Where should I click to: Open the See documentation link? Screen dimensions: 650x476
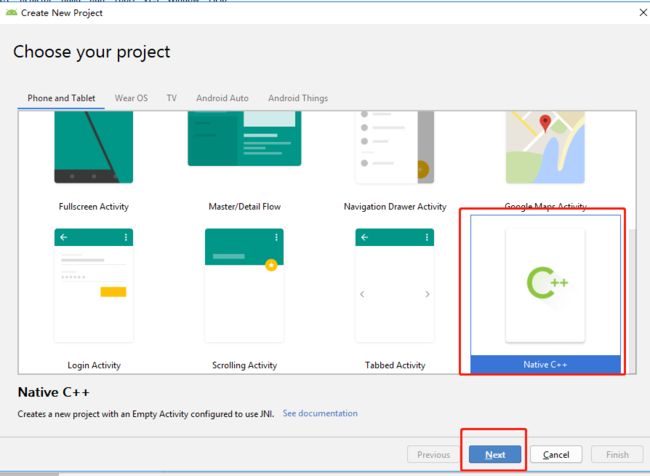click(x=320, y=413)
